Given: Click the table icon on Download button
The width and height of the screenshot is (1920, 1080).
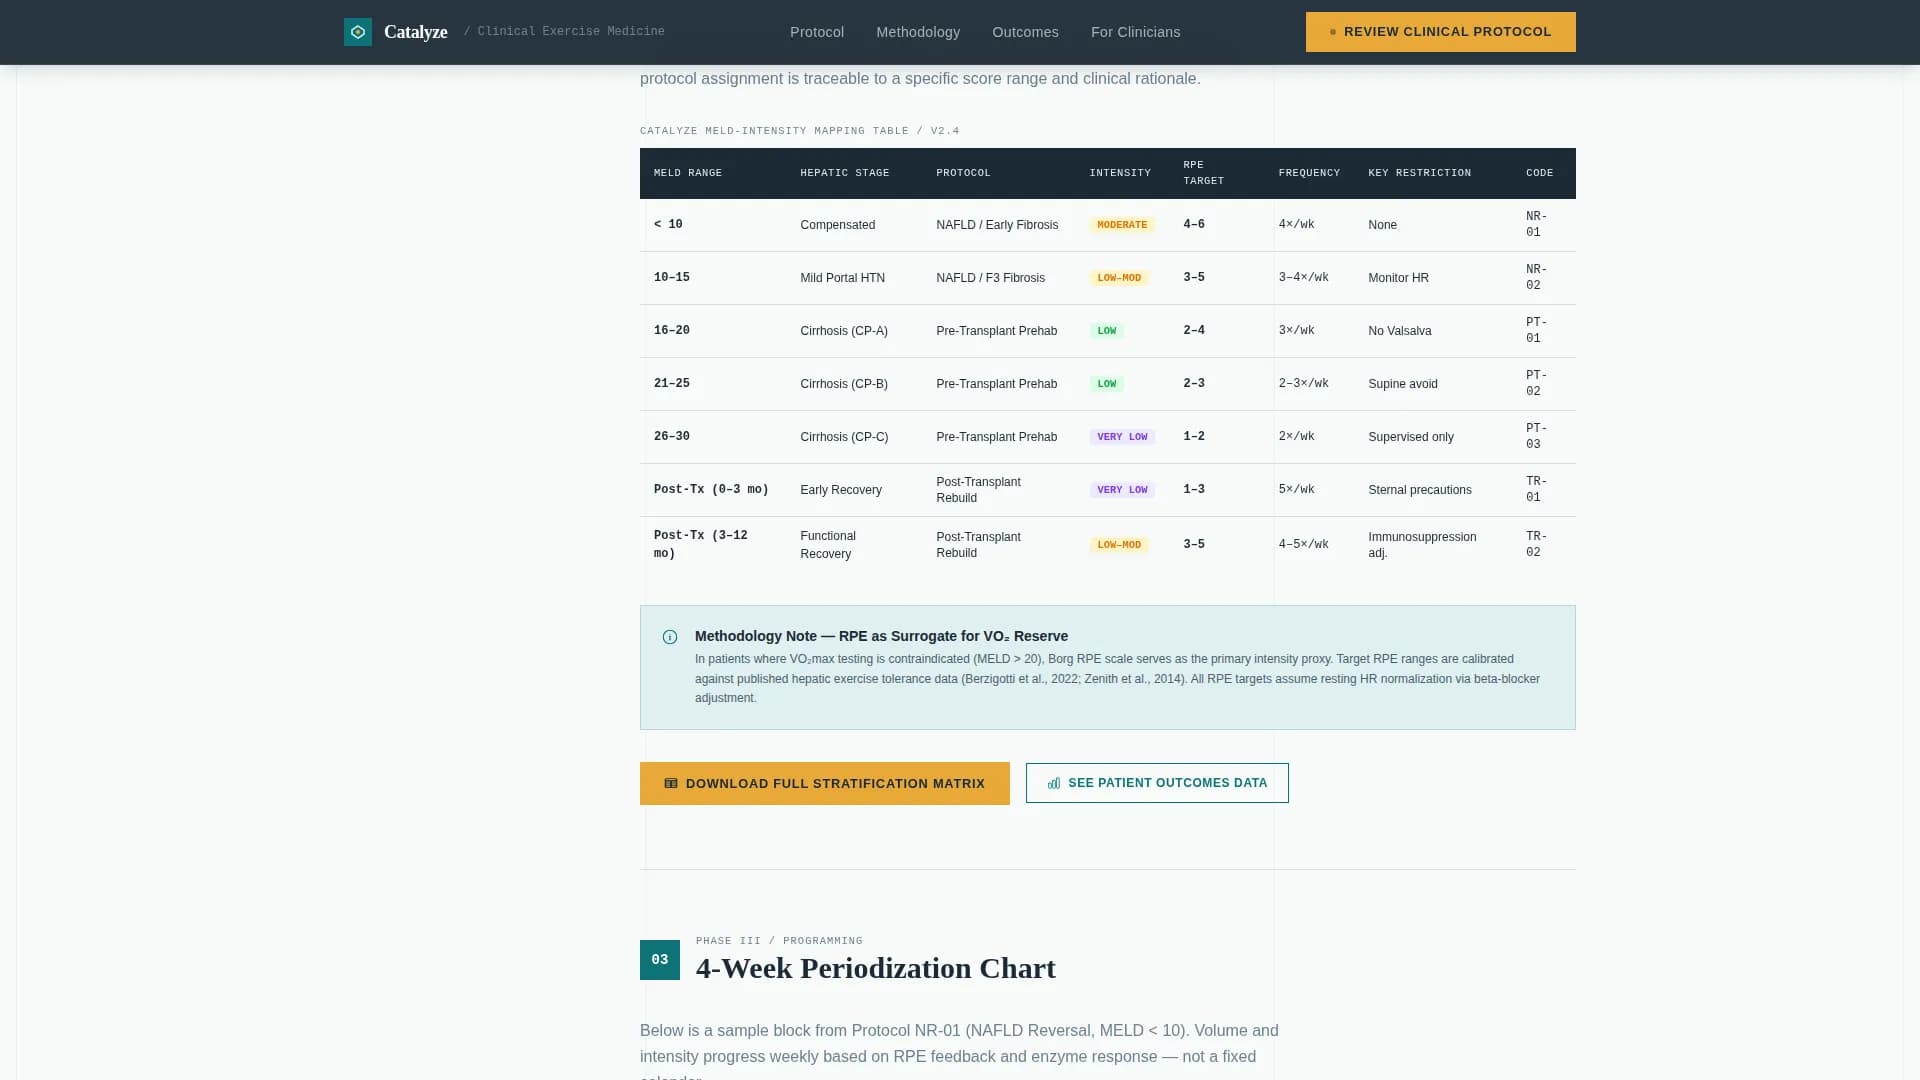Looking at the screenshot, I should click(671, 784).
